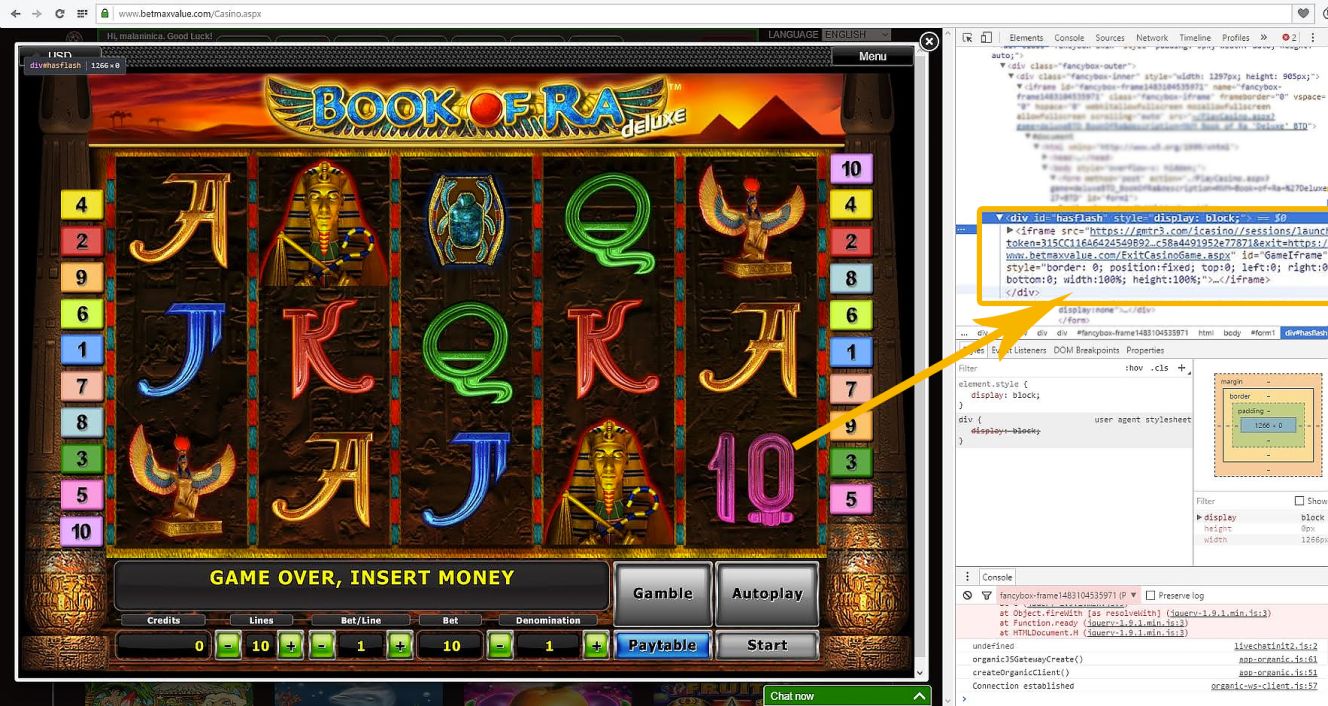This screenshot has width=1328, height=706.
Task: Click the browser forward arrow
Action: pyautogui.click(x=37, y=14)
